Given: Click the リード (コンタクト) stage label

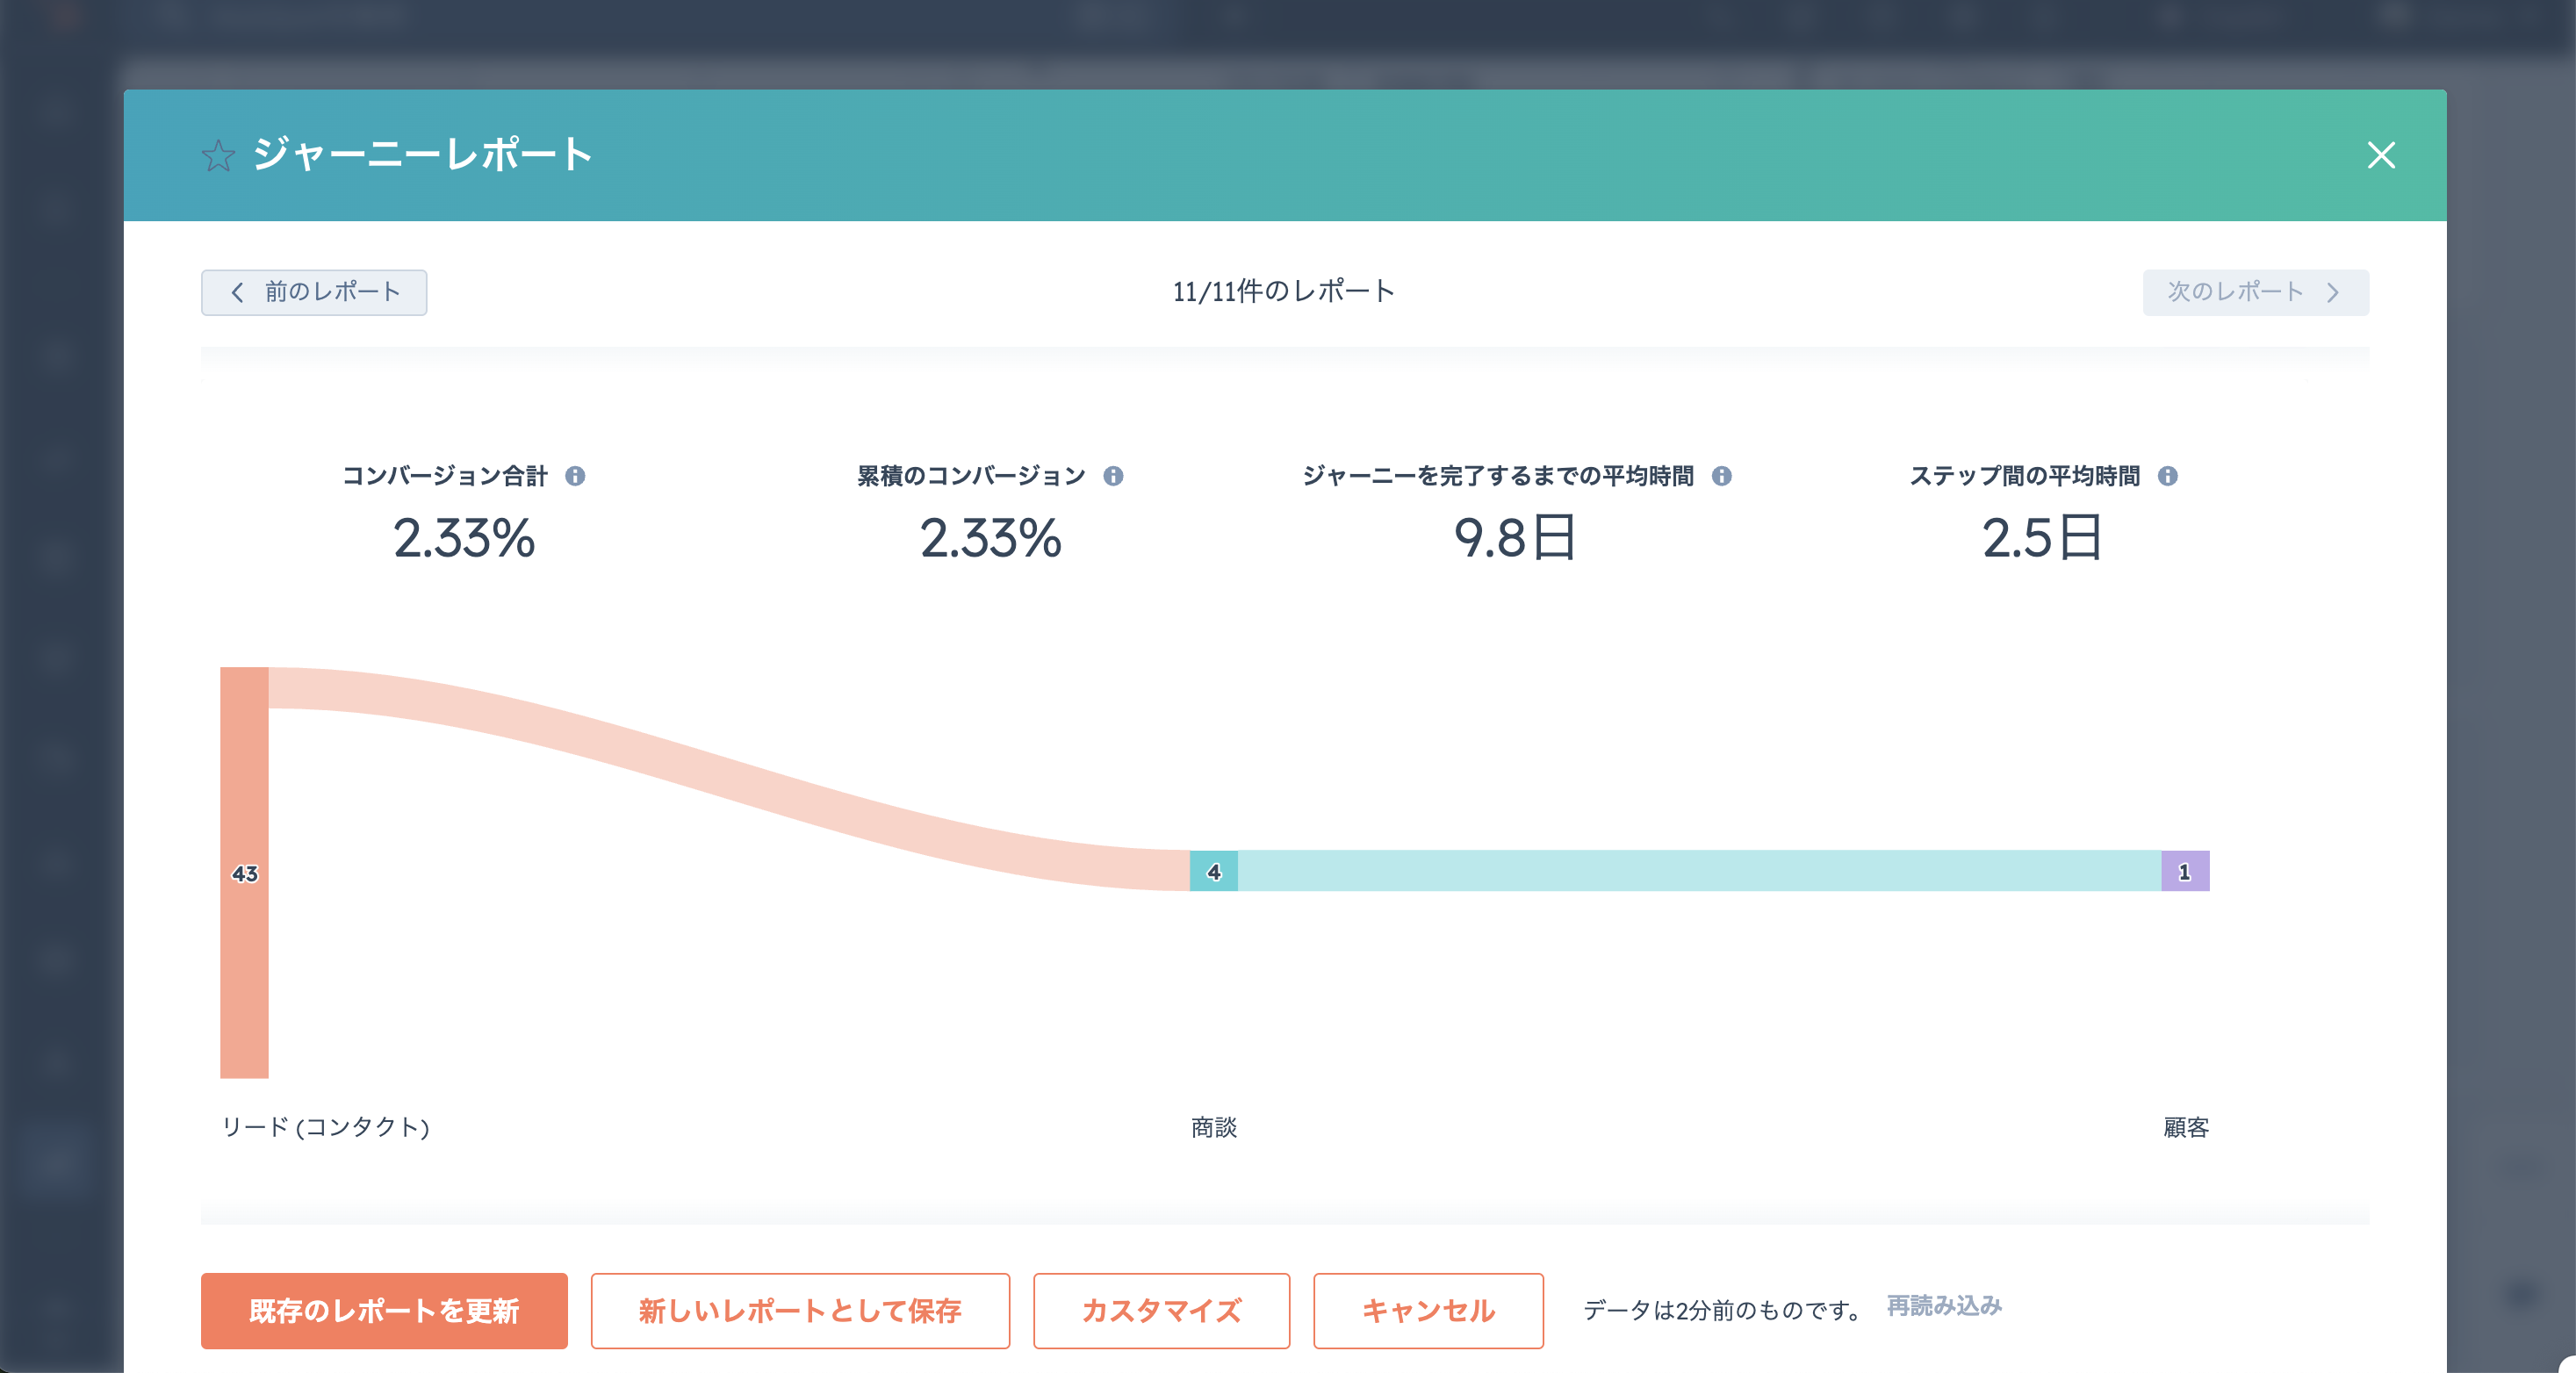Looking at the screenshot, I should click(x=325, y=1127).
